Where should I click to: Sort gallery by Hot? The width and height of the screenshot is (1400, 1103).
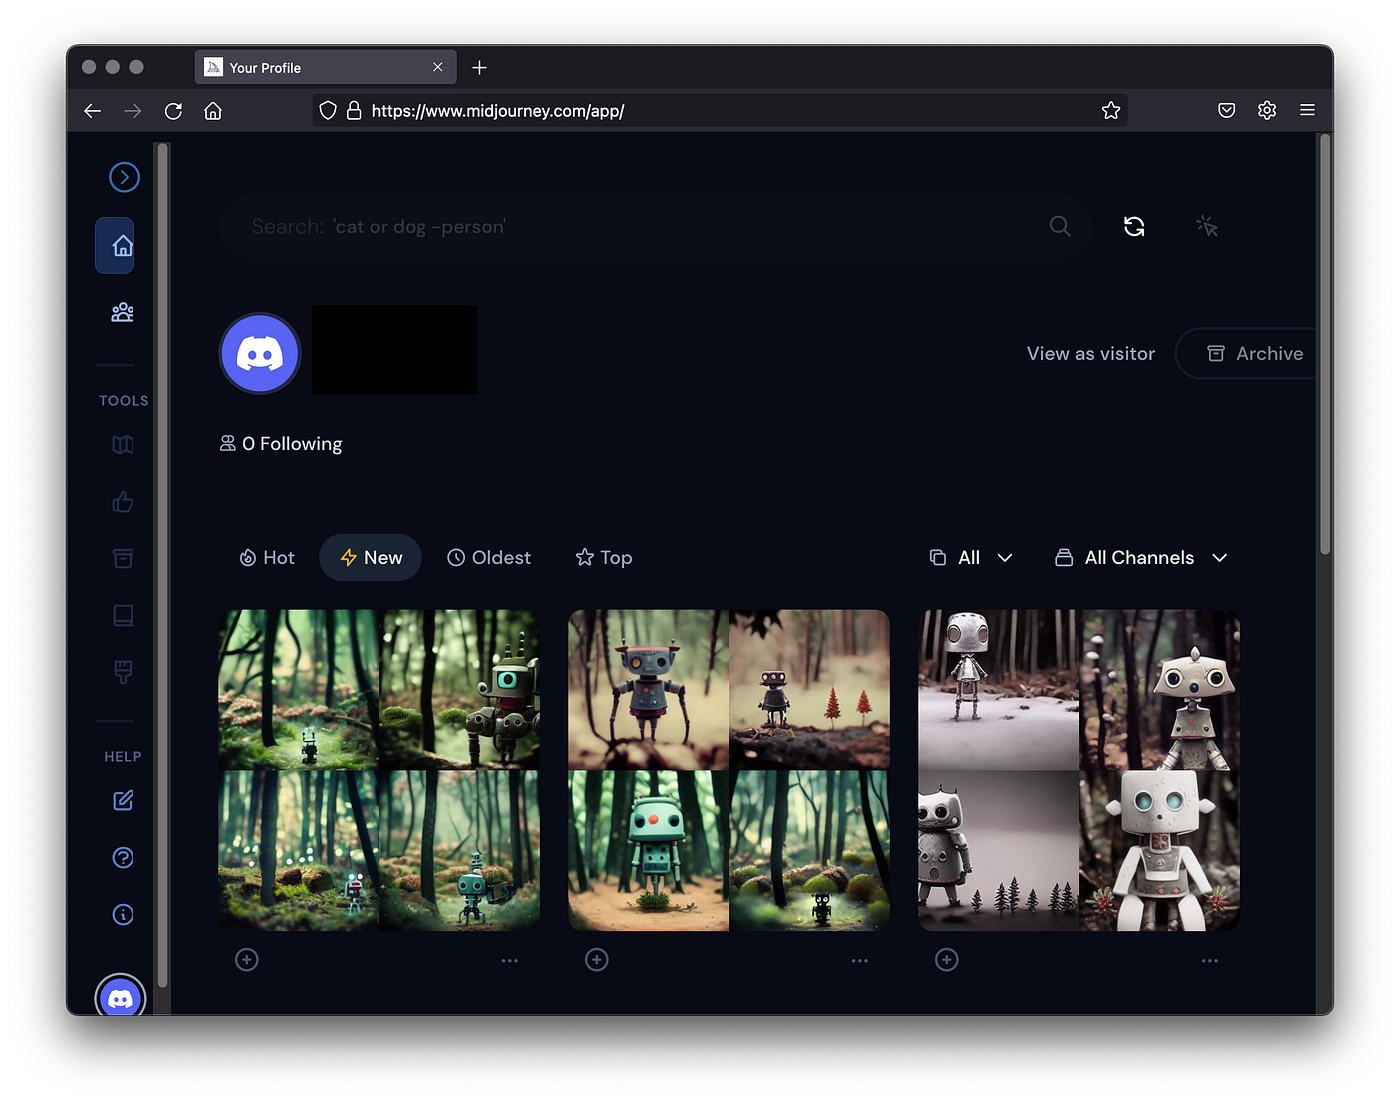point(267,558)
